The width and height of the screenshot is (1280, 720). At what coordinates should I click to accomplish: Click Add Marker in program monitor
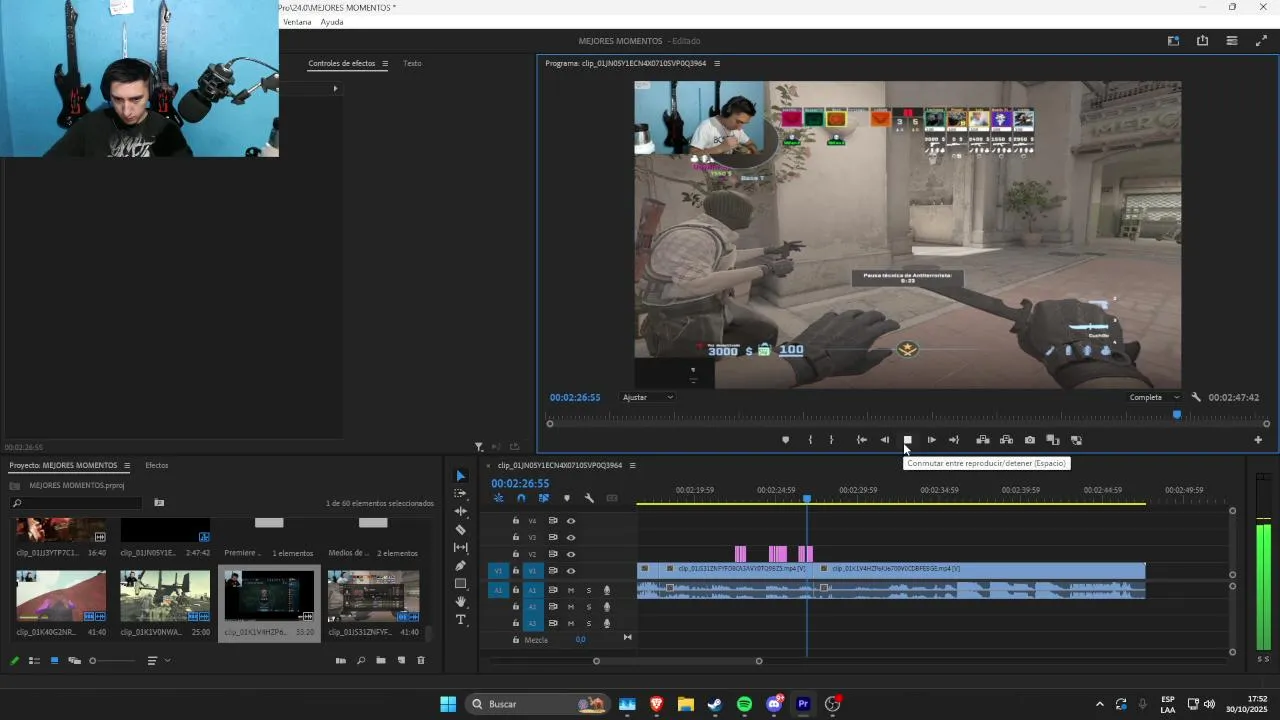785,440
